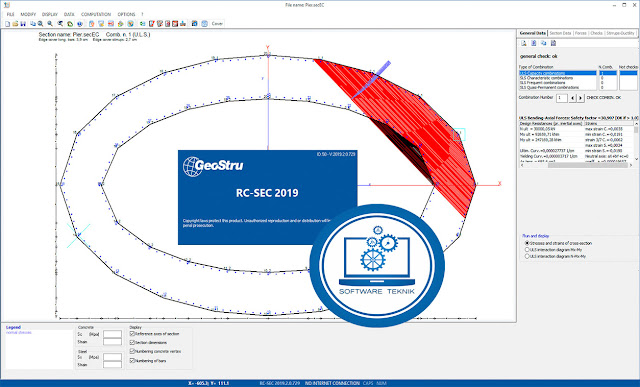Viewport: 640px width, 387px height.
Task: Switch to the Checks tab
Action: (596, 33)
